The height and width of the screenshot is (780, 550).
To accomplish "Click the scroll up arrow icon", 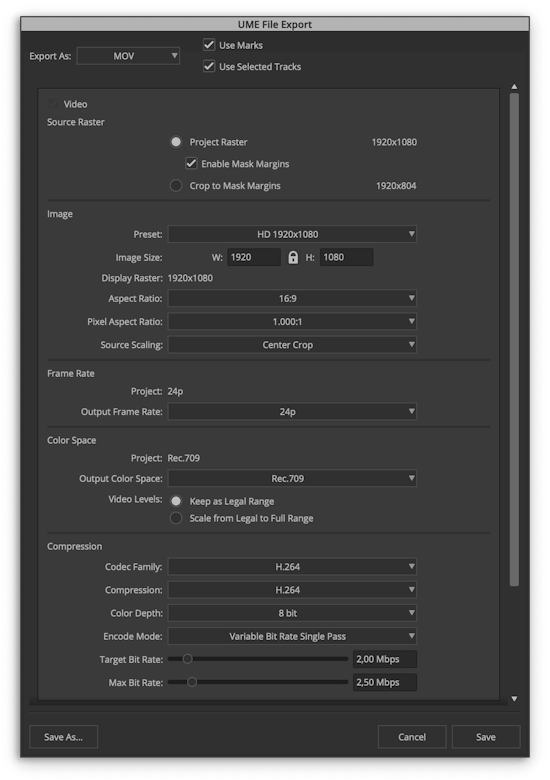I will pyautogui.click(x=514, y=87).
